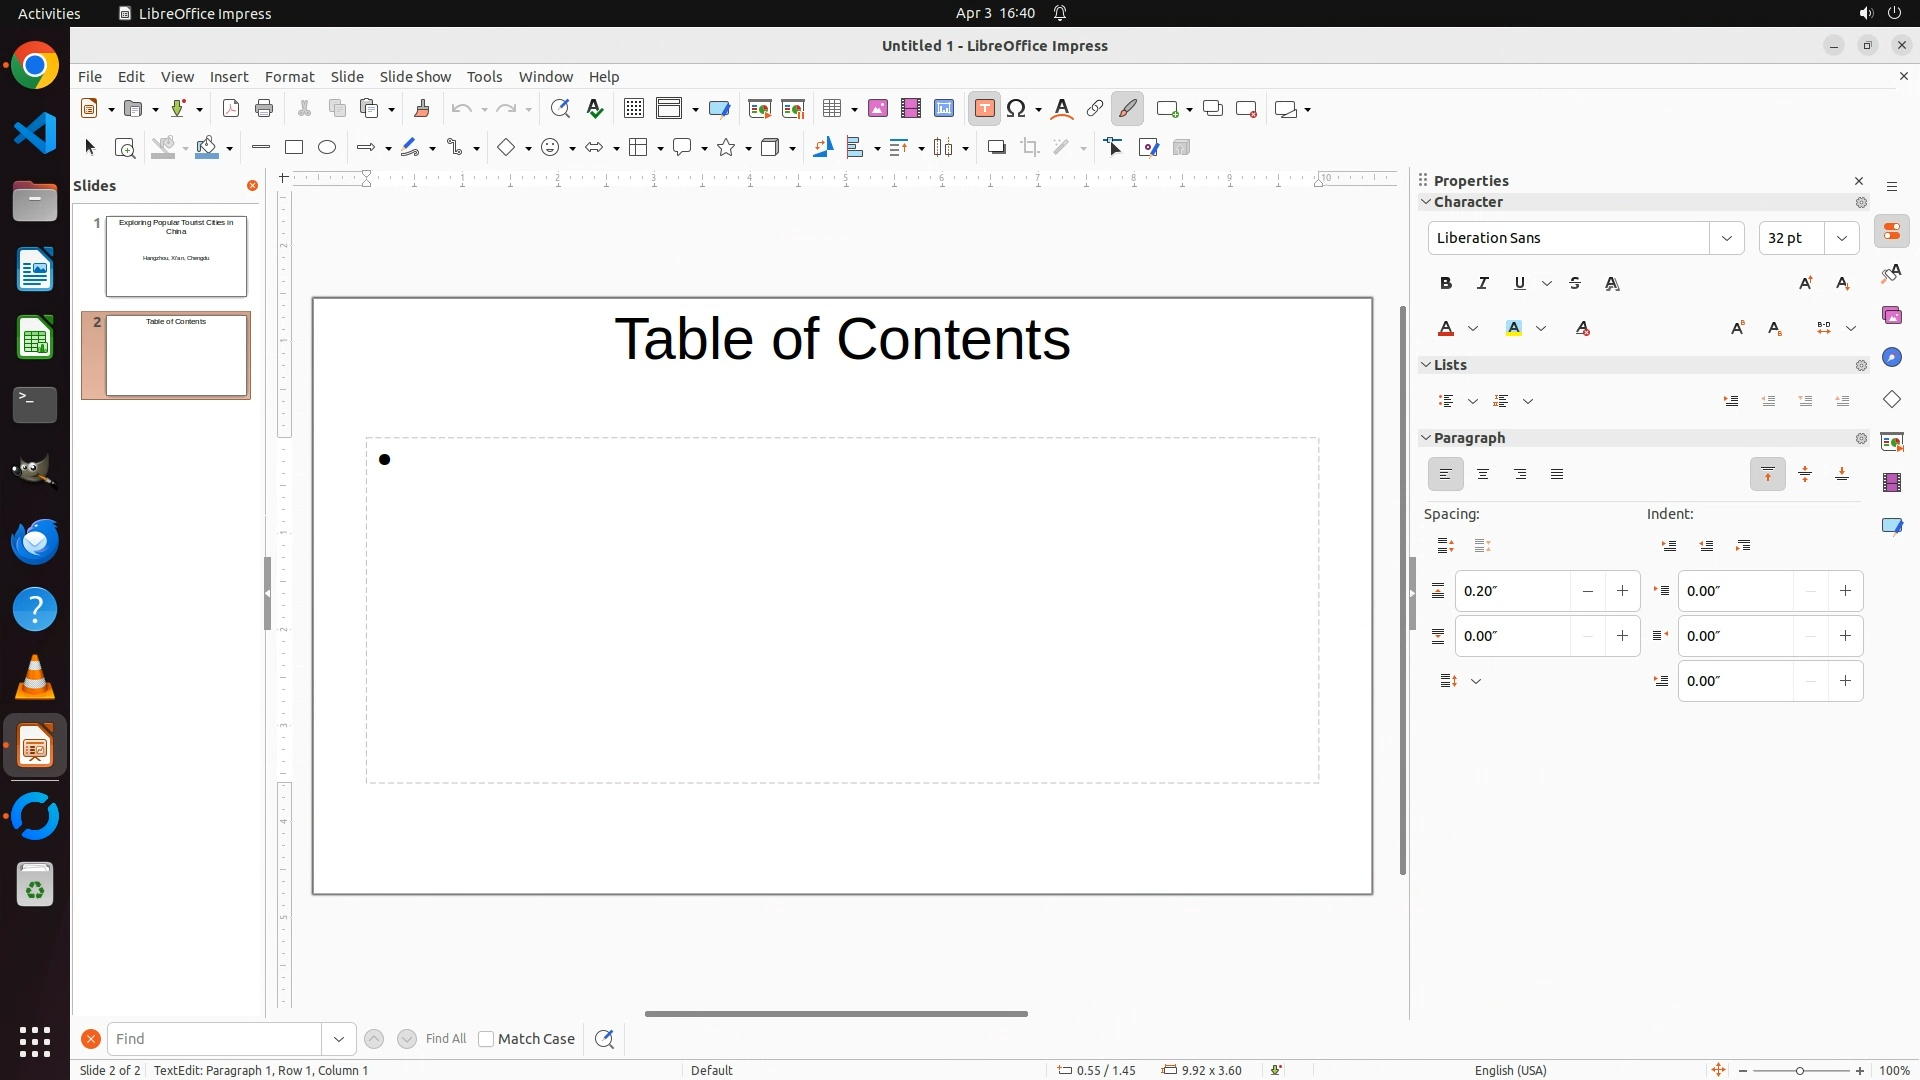This screenshot has height=1080, width=1920.
Task: Click the Insert Hyperlink toolbar icon
Action: pyautogui.click(x=1095, y=109)
